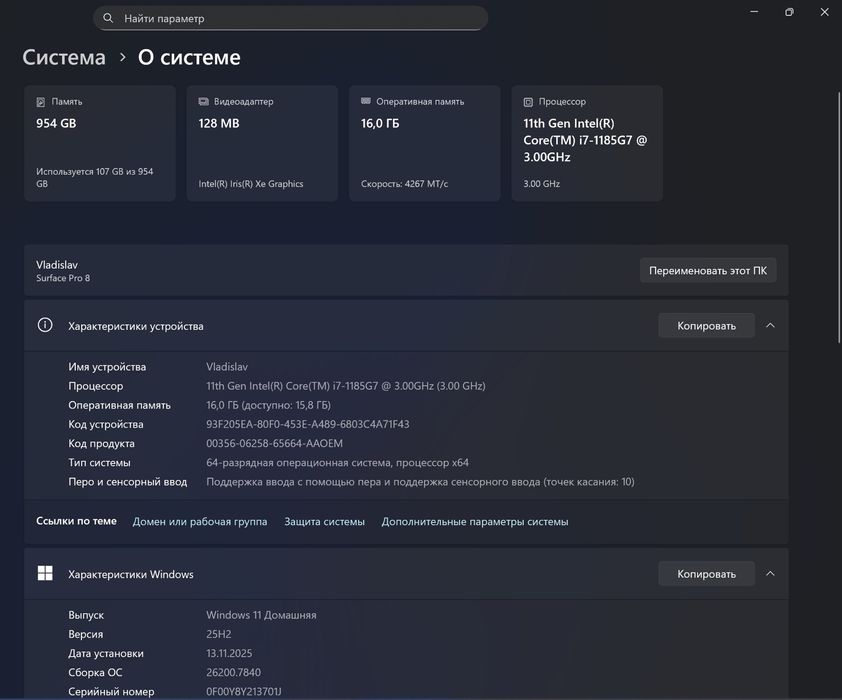Image resolution: width=842 pixels, height=700 pixels.
Task: Open the Память 954 GB storage card
Action: click(x=100, y=143)
